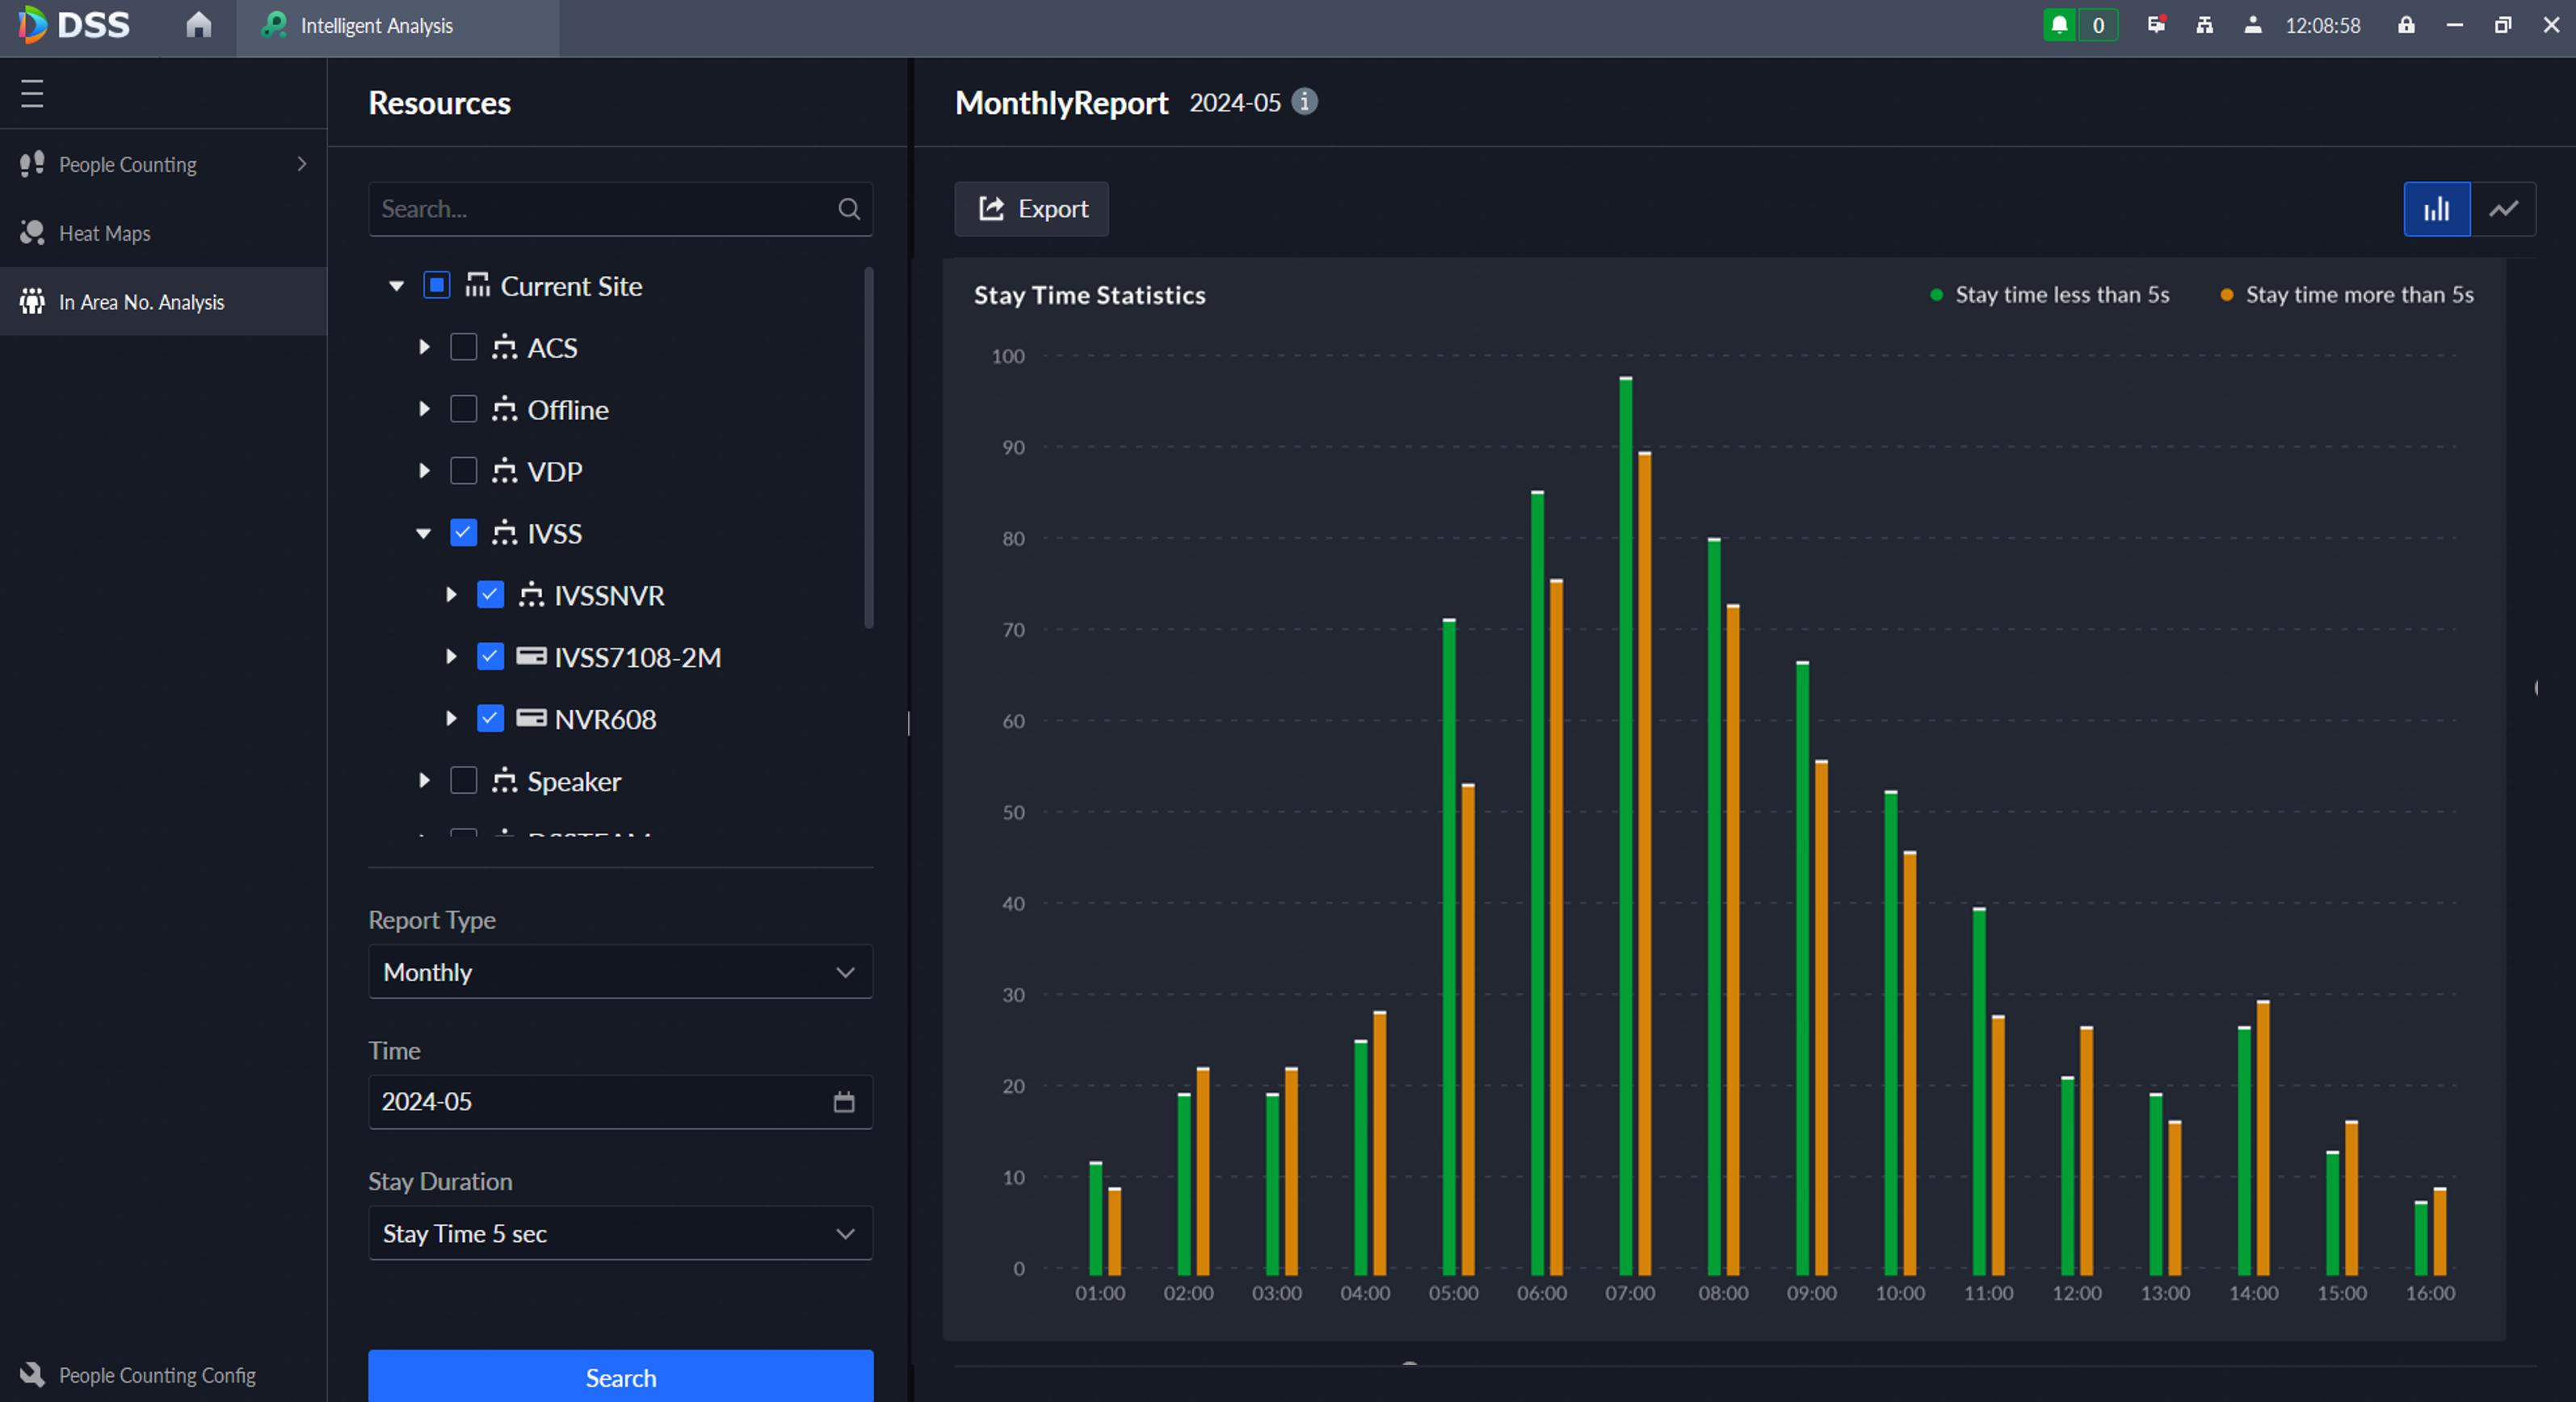This screenshot has height=1402, width=2576.
Task: Select the bar chart view icon
Action: 2436,209
